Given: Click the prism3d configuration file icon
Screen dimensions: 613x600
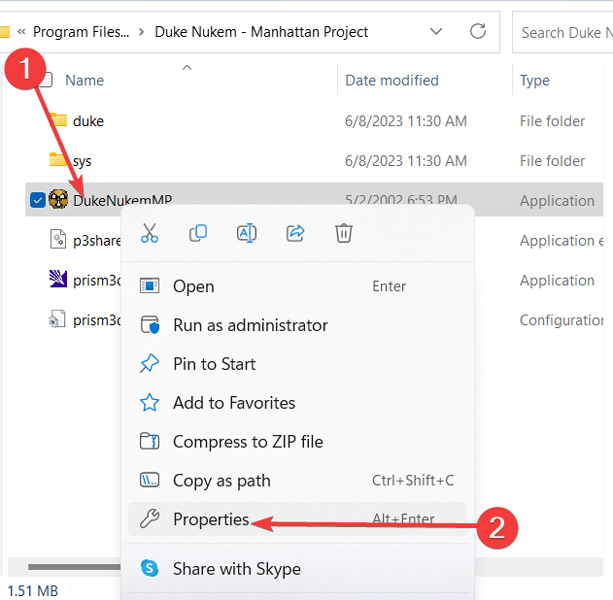Looking at the screenshot, I should pos(57,319).
